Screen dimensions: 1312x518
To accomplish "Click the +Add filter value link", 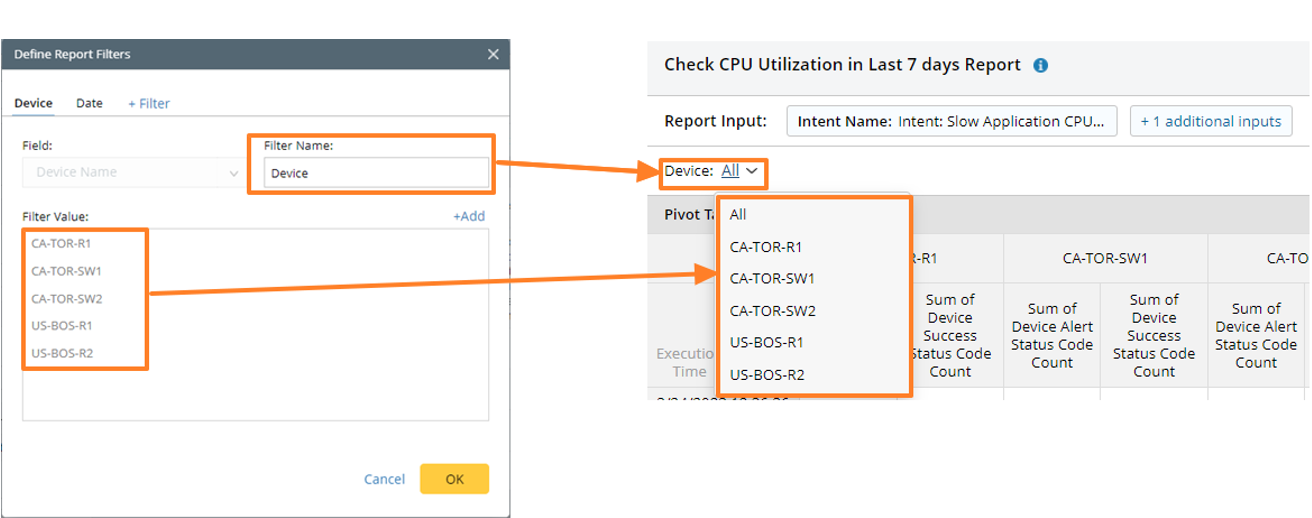I will [468, 216].
